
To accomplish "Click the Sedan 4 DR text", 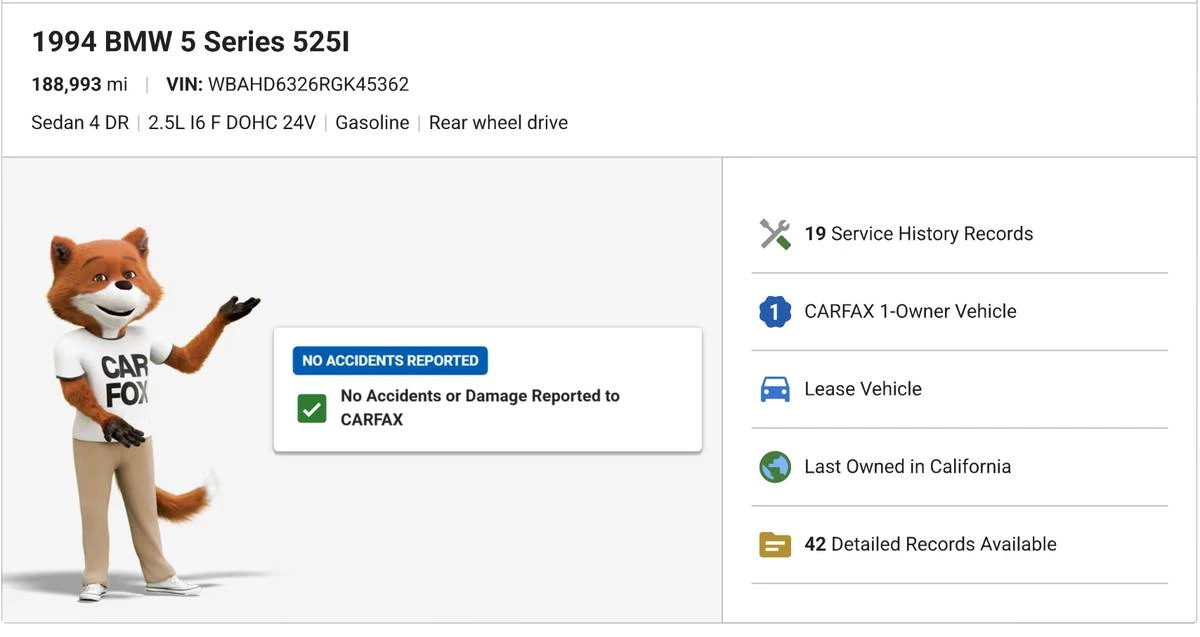I will pos(80,123).
